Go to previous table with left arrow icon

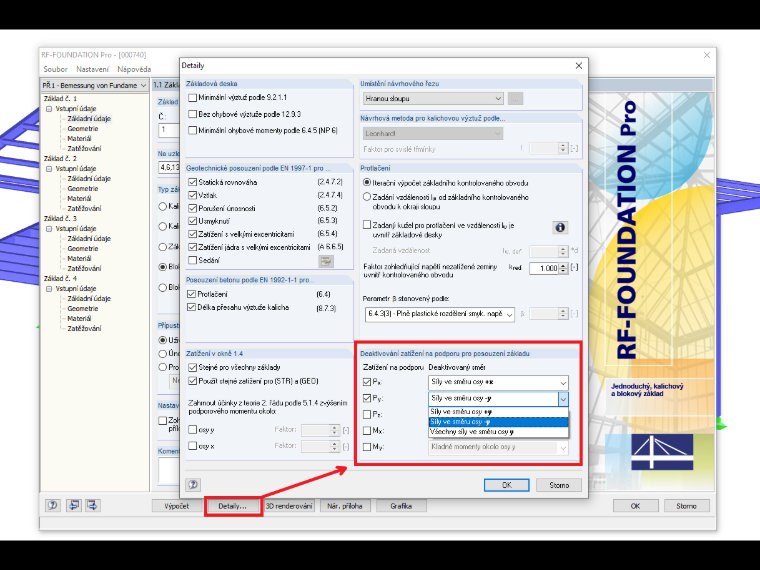point(74,506)
